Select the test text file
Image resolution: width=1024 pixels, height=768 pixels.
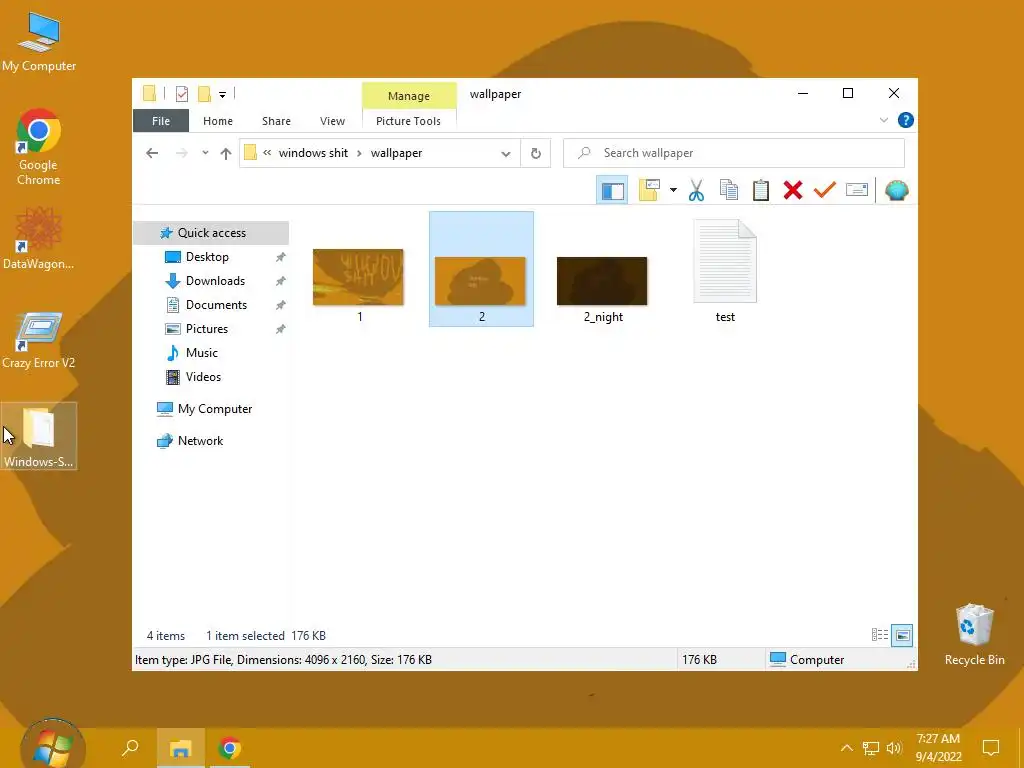coord(725,262)
